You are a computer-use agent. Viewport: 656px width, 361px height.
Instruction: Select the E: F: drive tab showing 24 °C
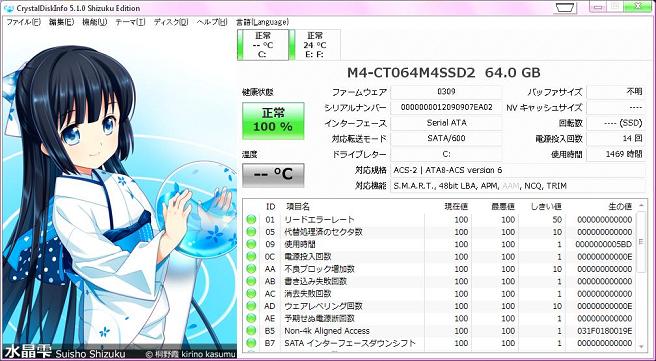315,45
